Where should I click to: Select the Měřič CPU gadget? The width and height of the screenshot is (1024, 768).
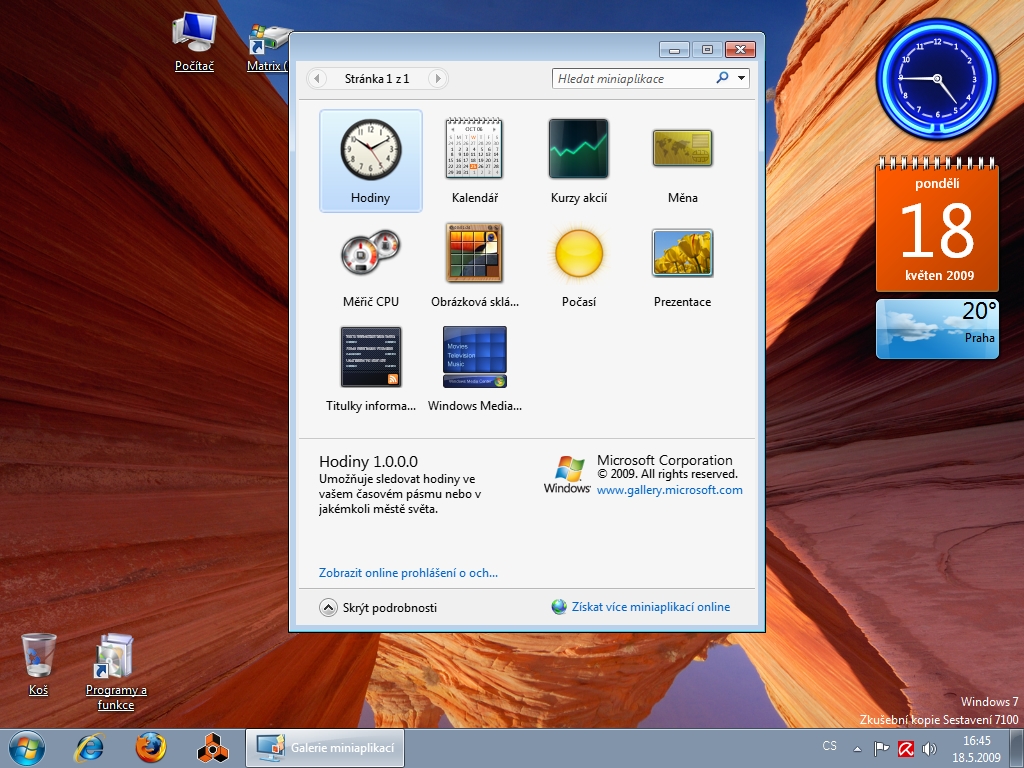[370, 265]
